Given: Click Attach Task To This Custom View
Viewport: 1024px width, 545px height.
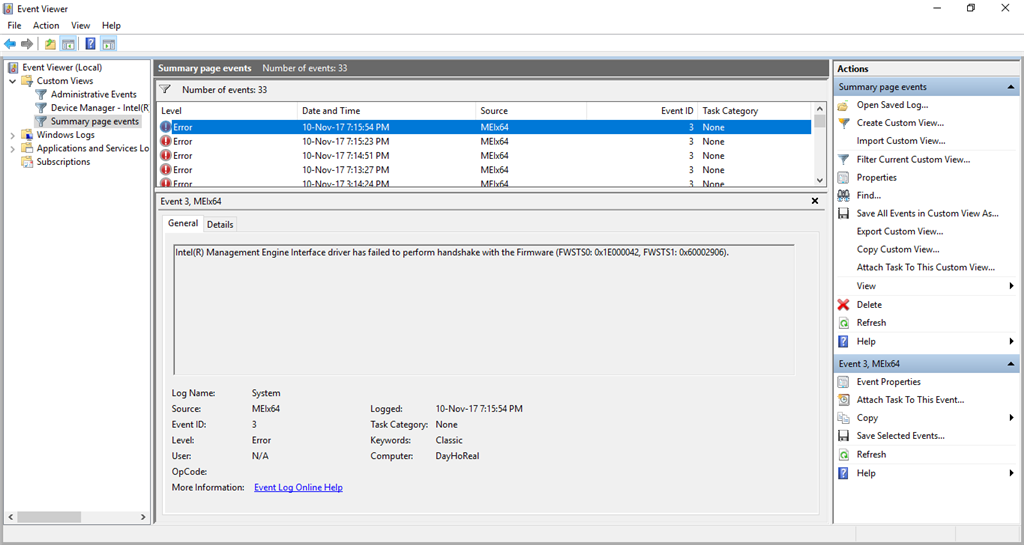Looking at the screenshot, I should 926,268.
